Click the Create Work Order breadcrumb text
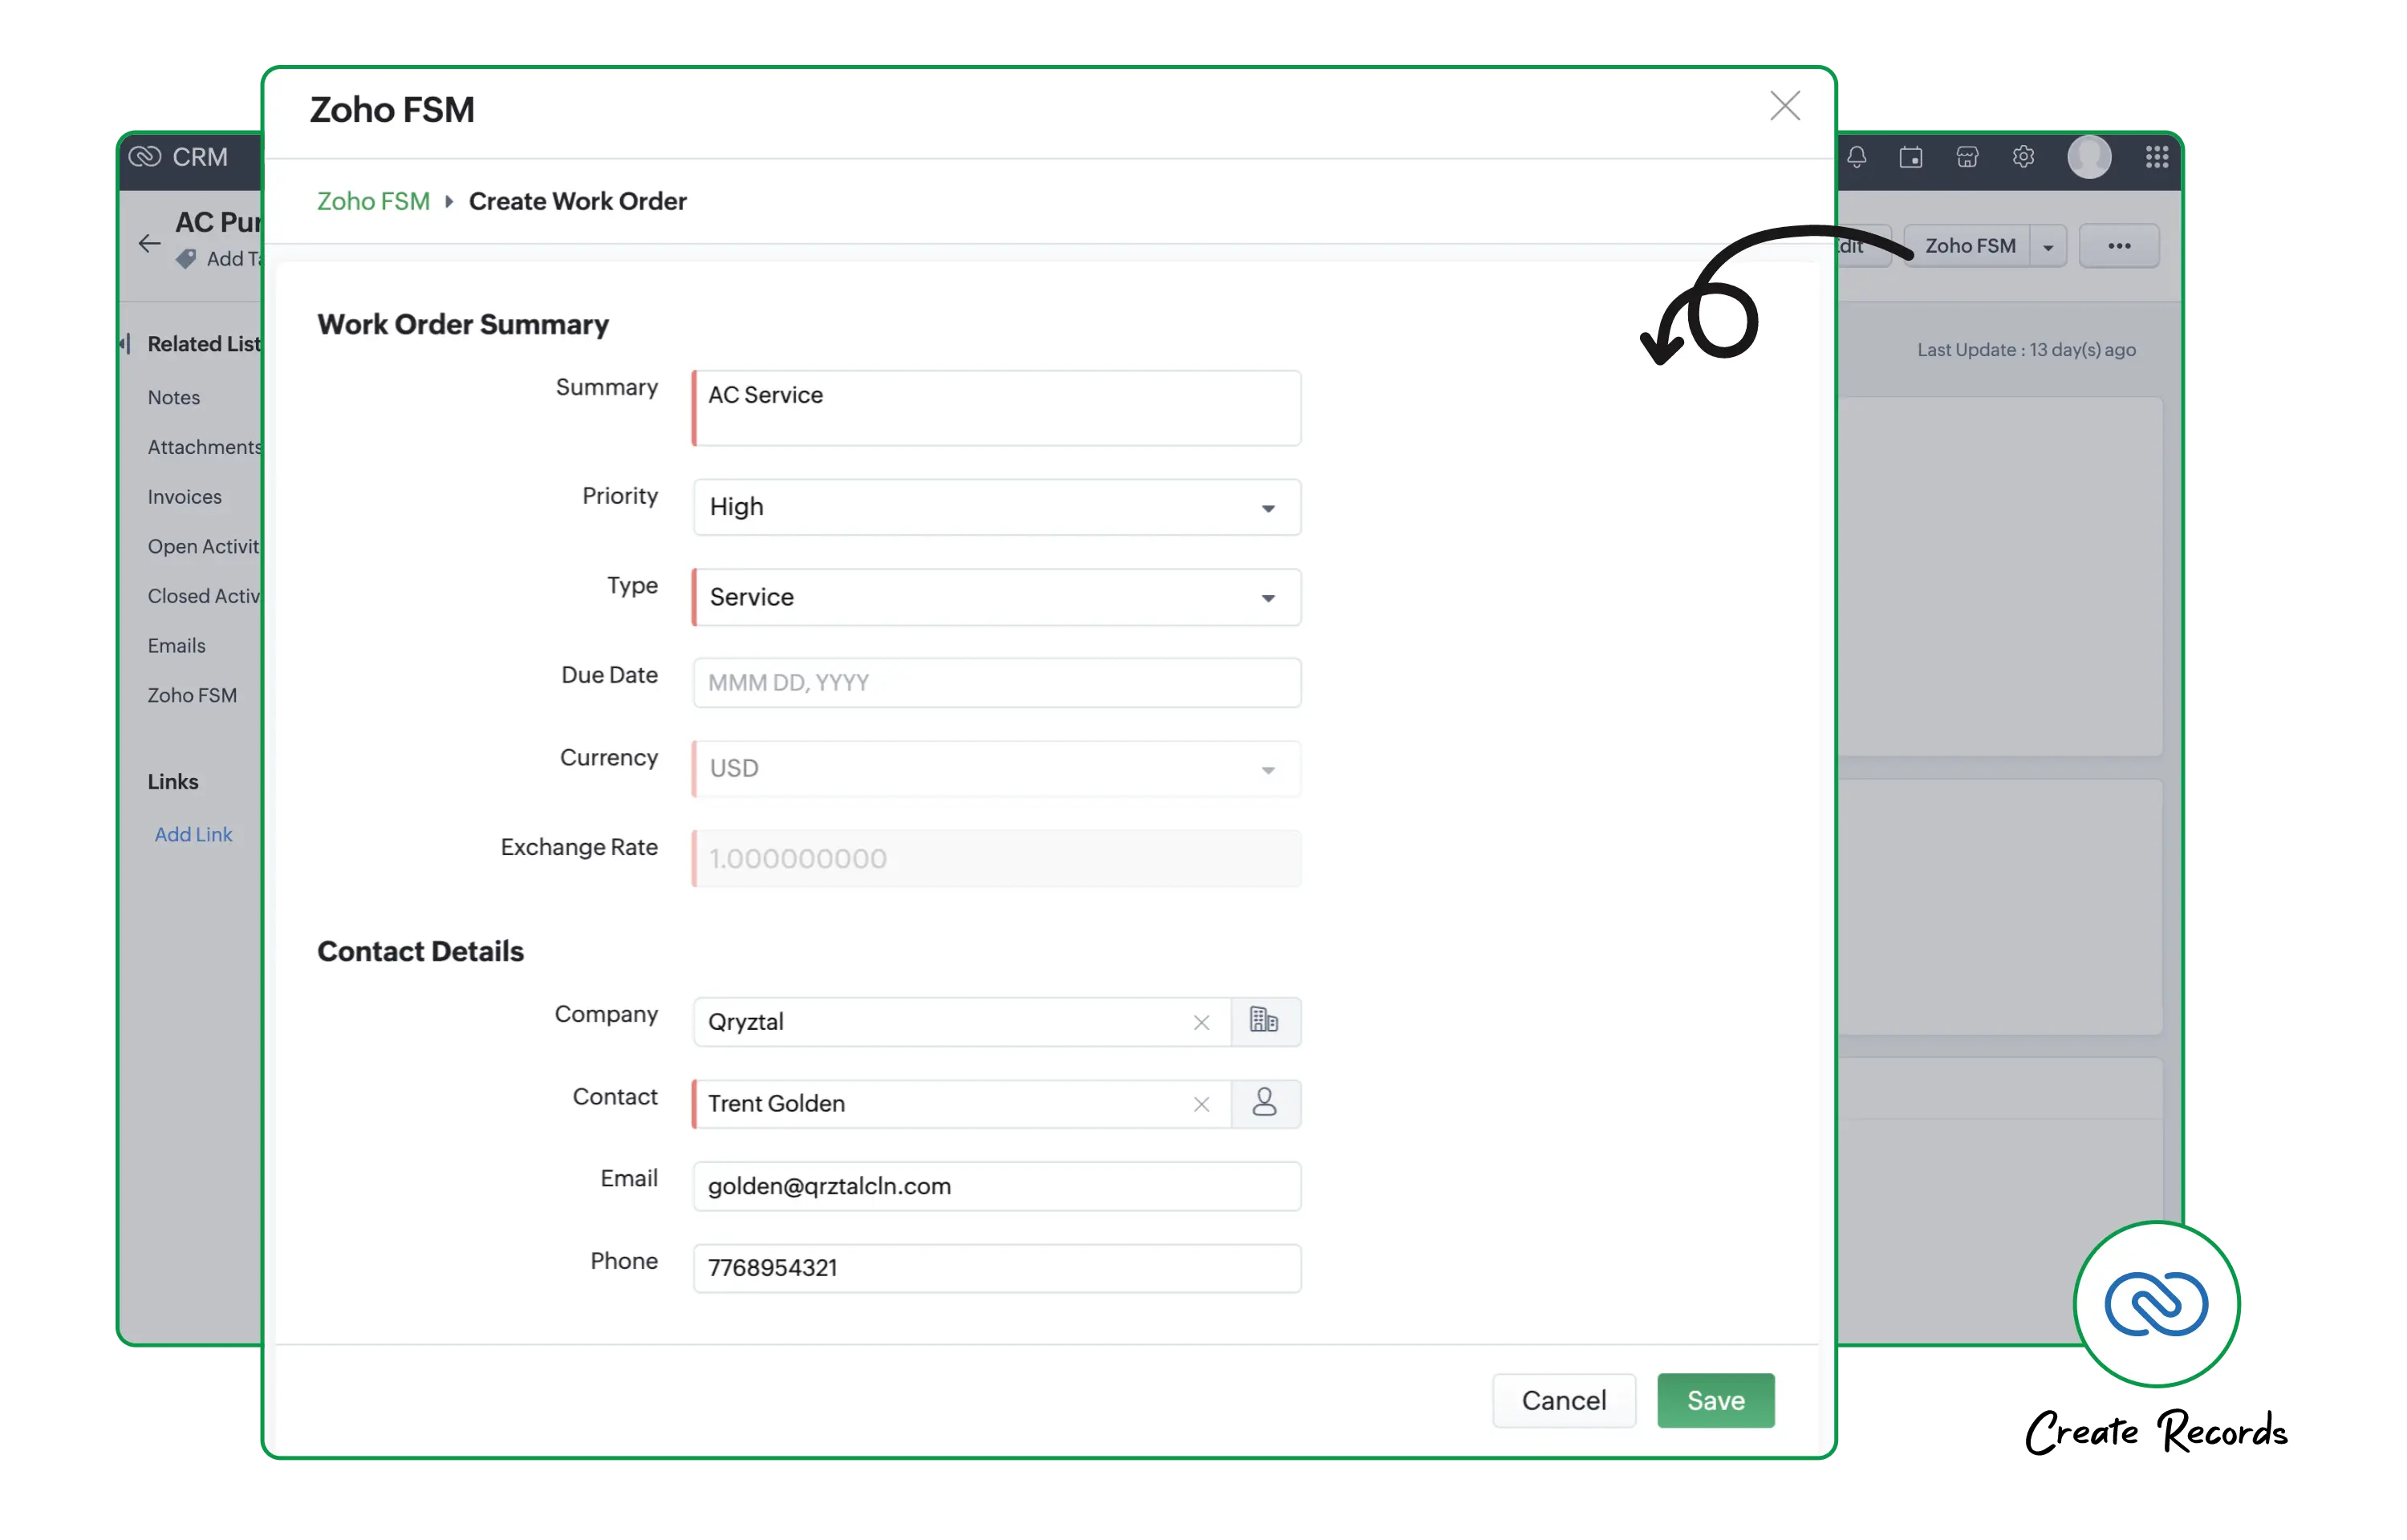The width and height of the screenshot is (2407, 1540). [577, 202]
